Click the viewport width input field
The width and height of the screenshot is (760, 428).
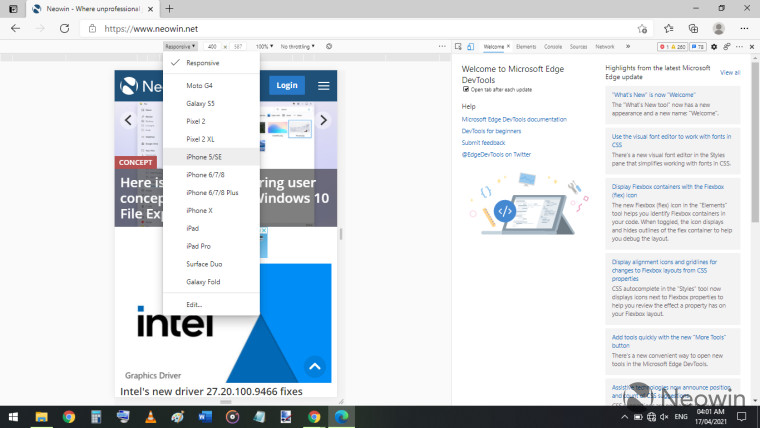[x=212, y=47]
